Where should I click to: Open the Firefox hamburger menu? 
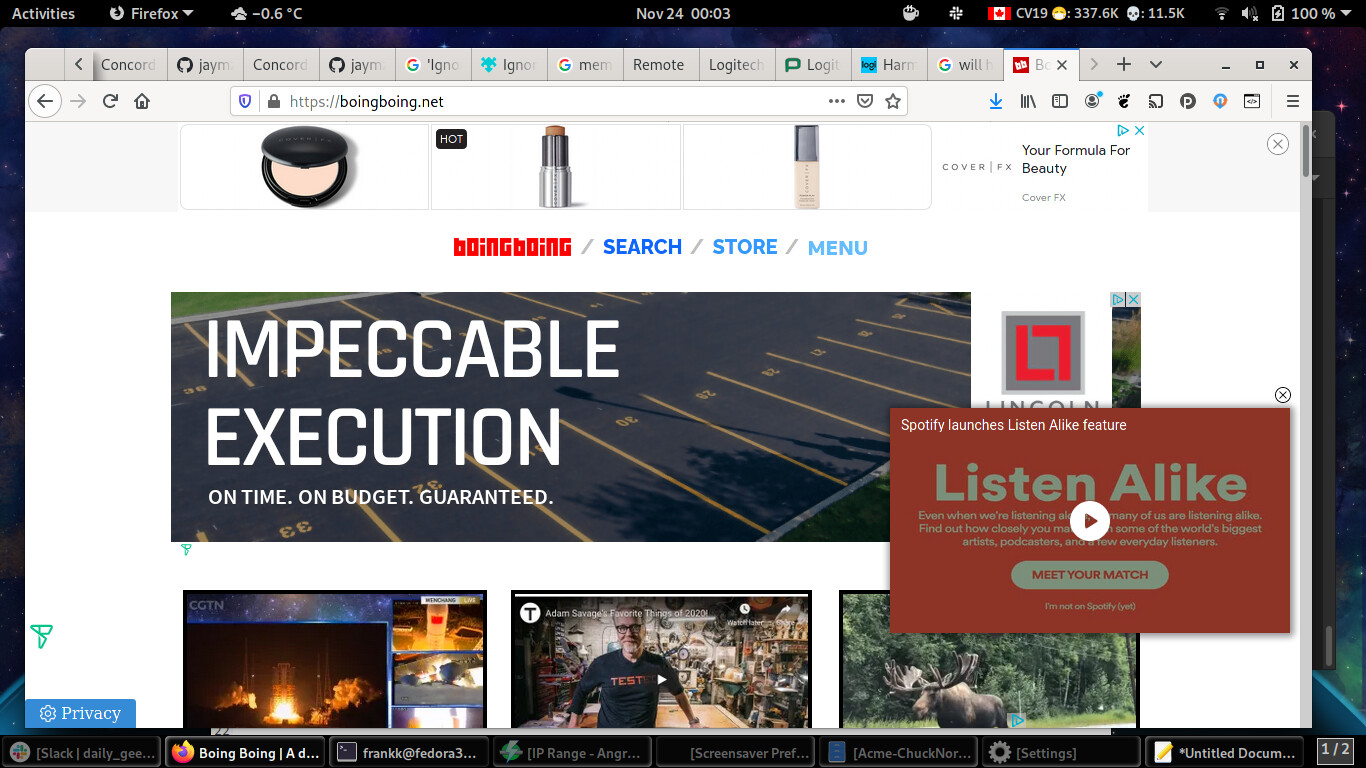[x=1293, y=101]
